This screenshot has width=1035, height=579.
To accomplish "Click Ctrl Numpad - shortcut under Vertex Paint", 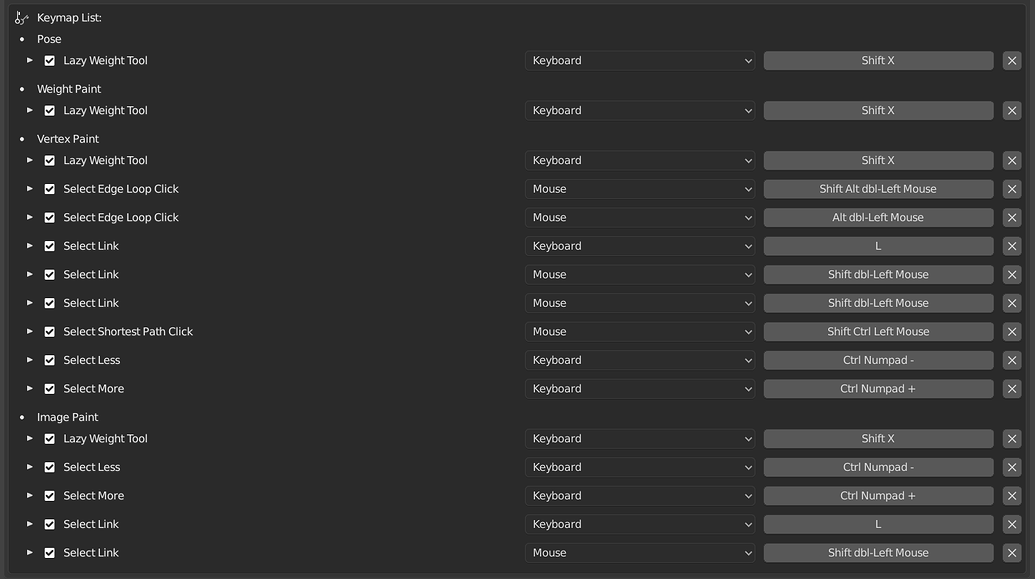I will click(x=878, y=360).
